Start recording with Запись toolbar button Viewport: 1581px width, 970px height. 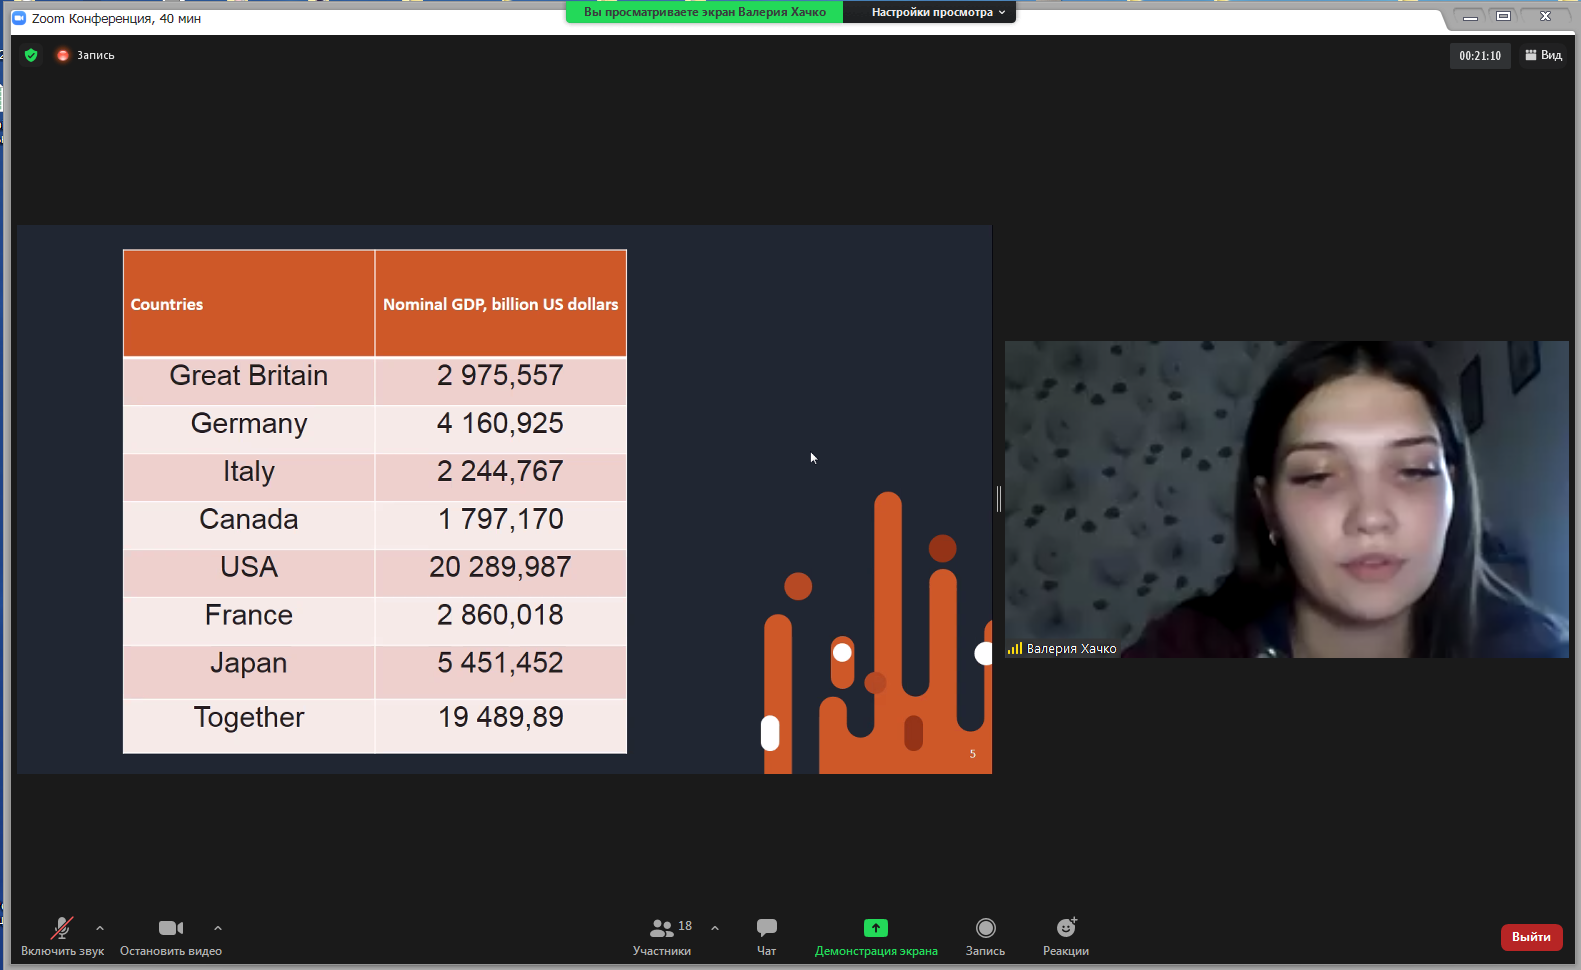coord(985,937)
